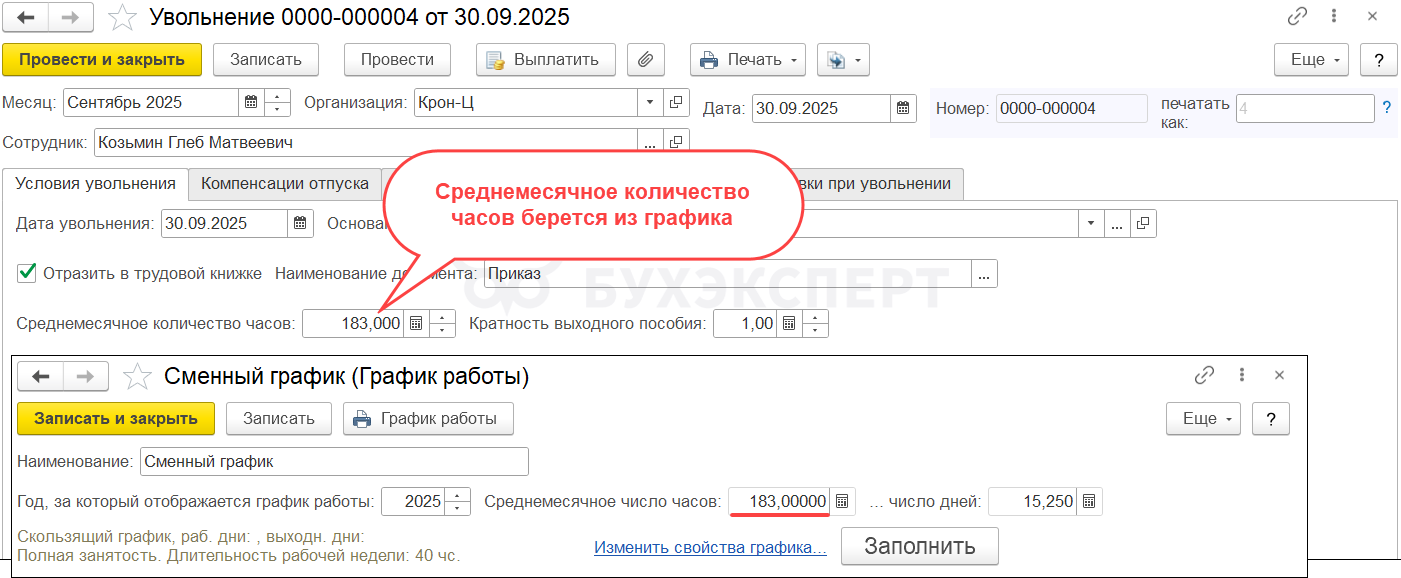Copy link to the Сменный график
The height and width of the screenshot is (578, 1401).
1205,375
